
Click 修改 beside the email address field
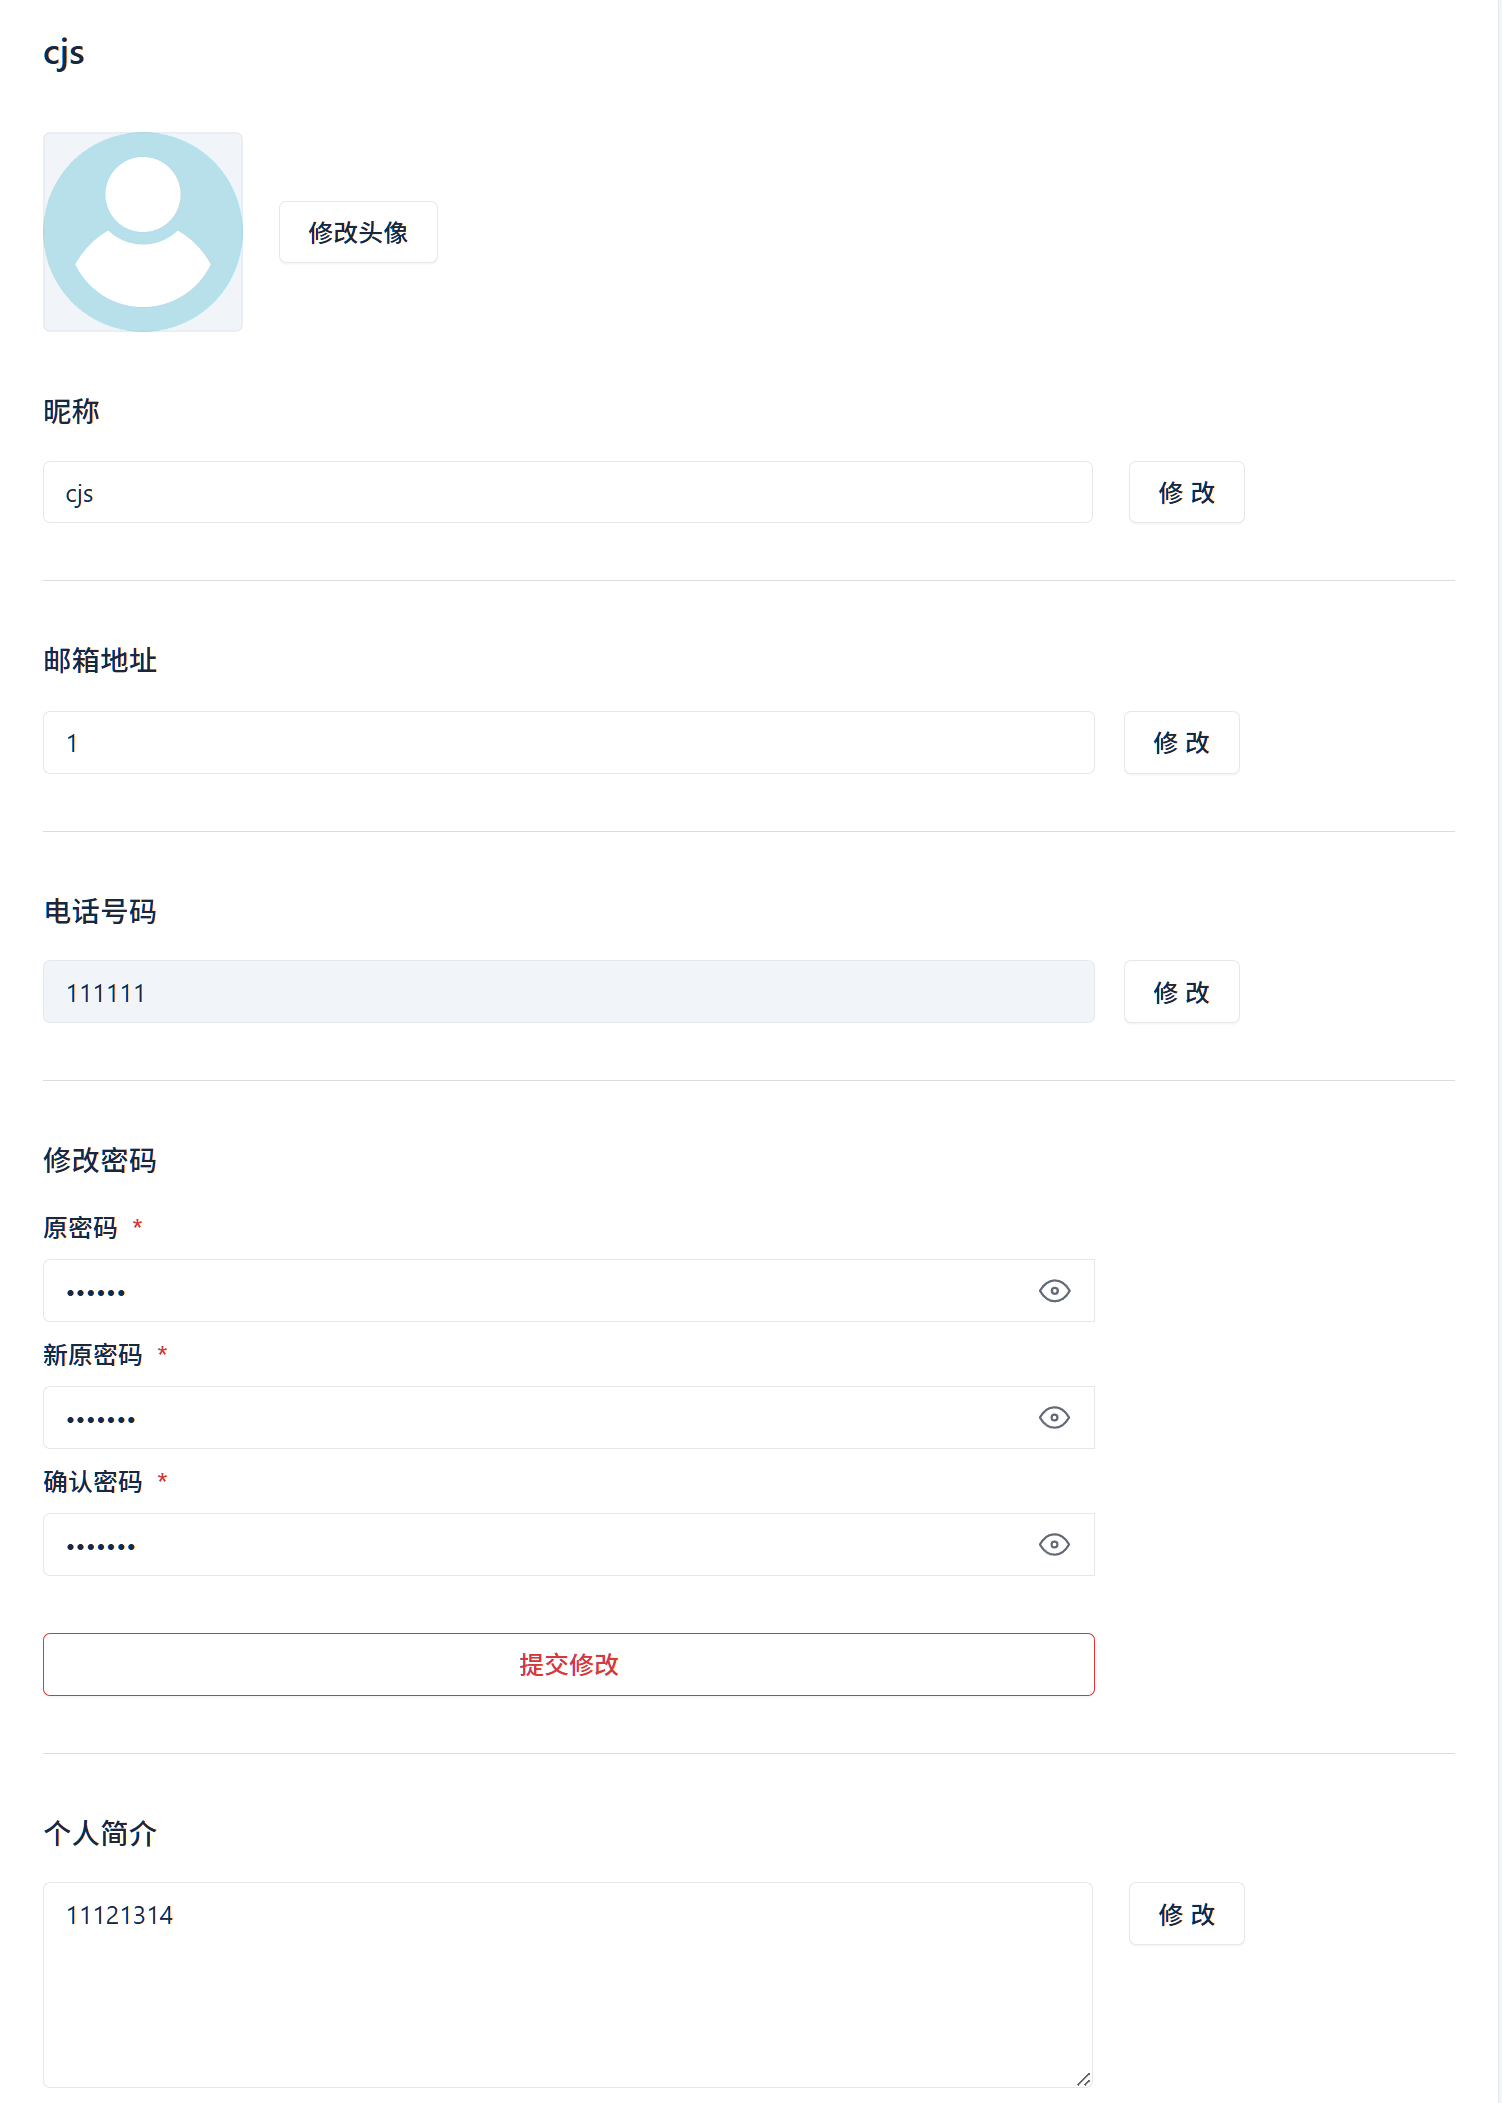(x=1182, y=742)
